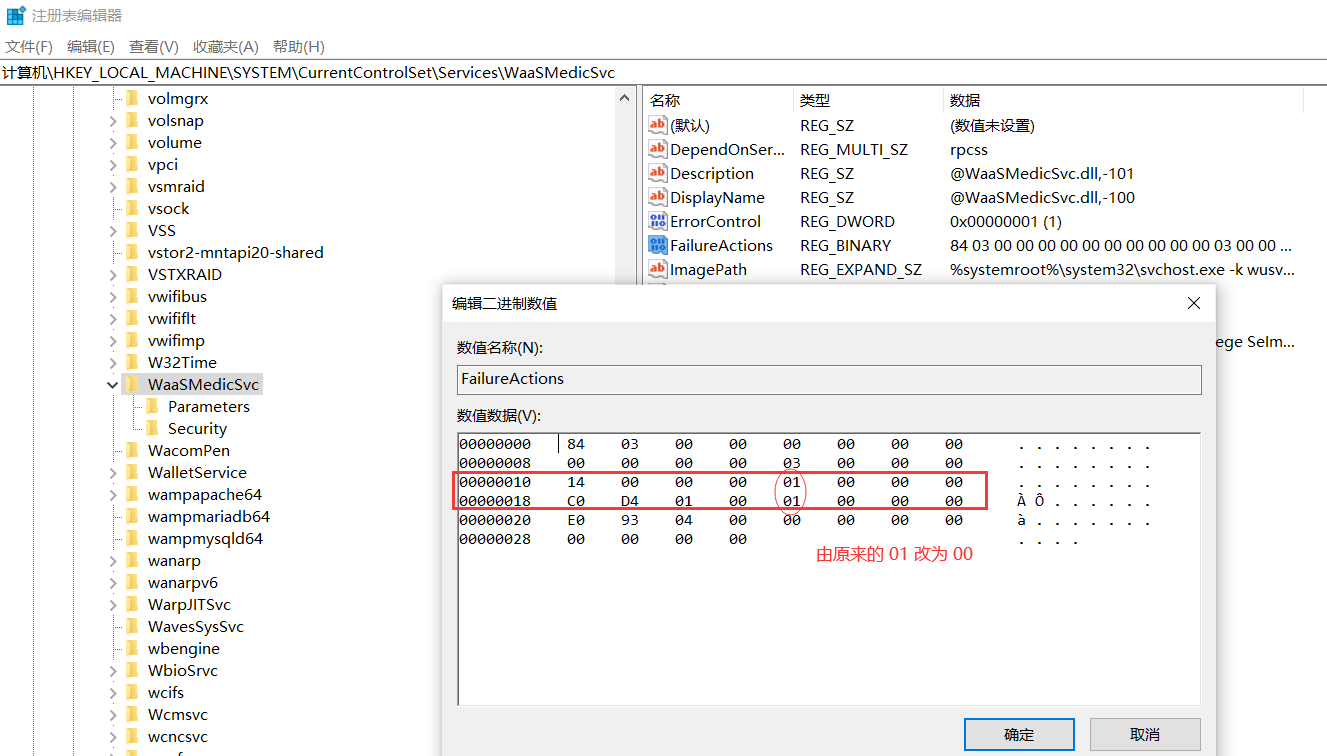Click the 84 byte at offset 00000000
The width and height of the screenshot is (1327, 756).
[x=576, y=444]
